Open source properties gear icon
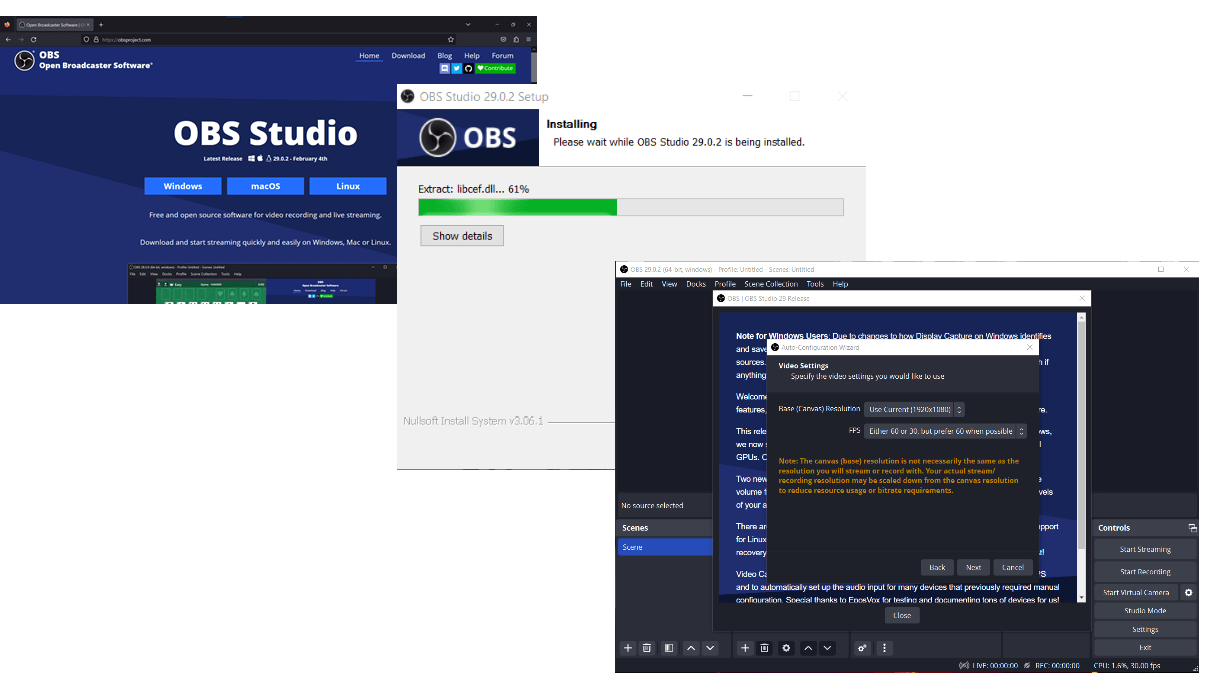 pyautogui.click(x=787, y=648)
